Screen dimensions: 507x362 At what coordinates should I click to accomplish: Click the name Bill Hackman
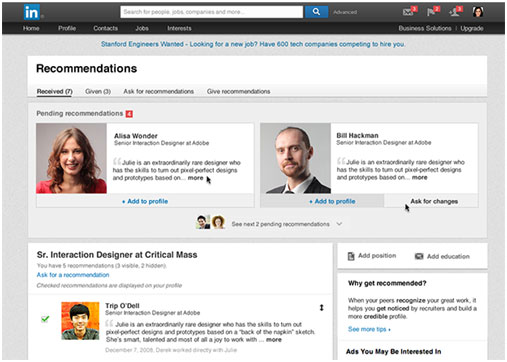(357, 136)
